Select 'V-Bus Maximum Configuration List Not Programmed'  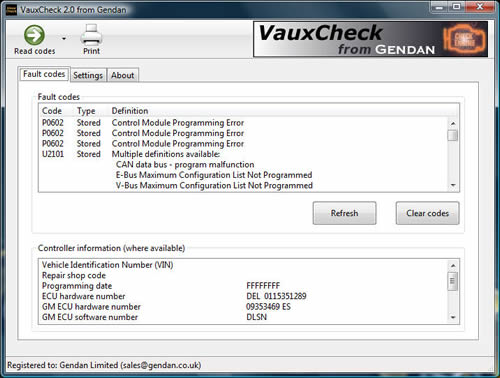[x=214, y=185]
